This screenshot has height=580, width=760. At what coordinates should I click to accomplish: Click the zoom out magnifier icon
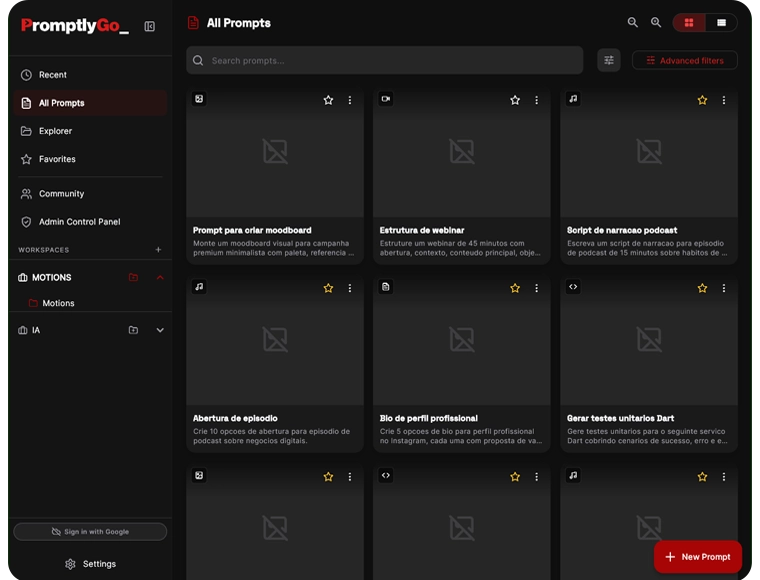pos(632,22)
